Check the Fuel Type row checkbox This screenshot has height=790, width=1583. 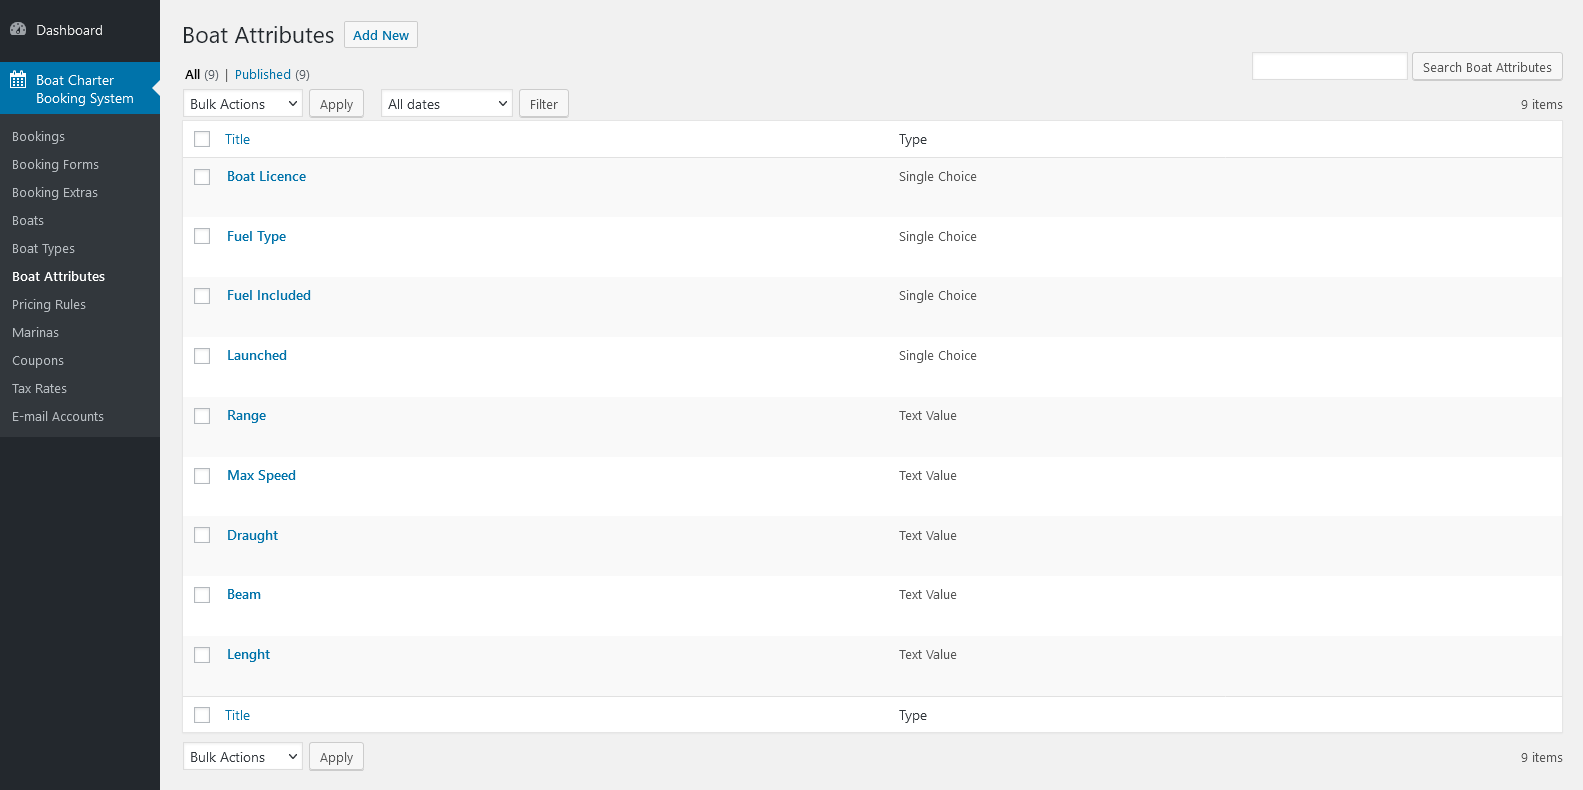coord(202,237)
